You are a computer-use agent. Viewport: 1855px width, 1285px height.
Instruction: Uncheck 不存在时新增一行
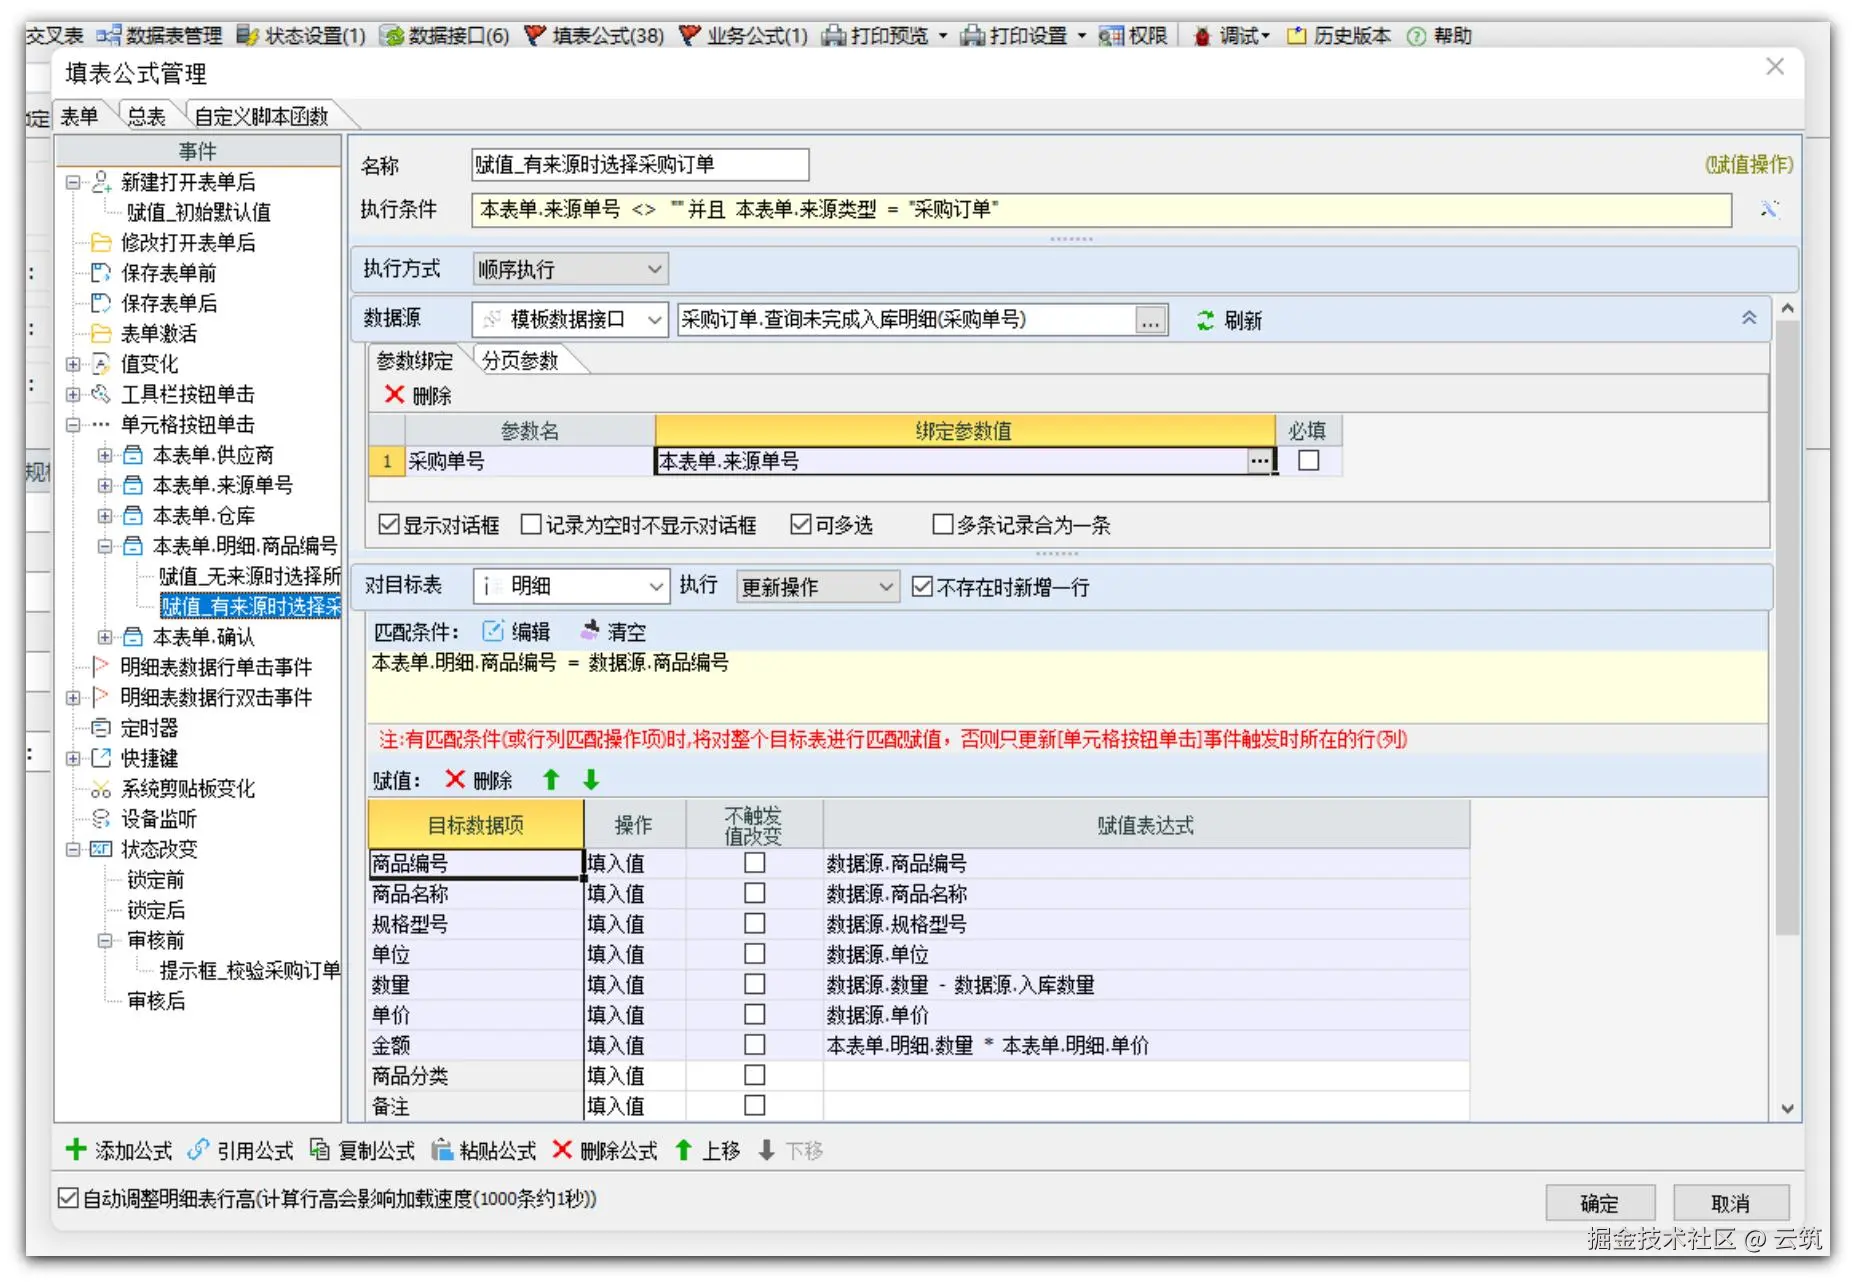(921, 587)
